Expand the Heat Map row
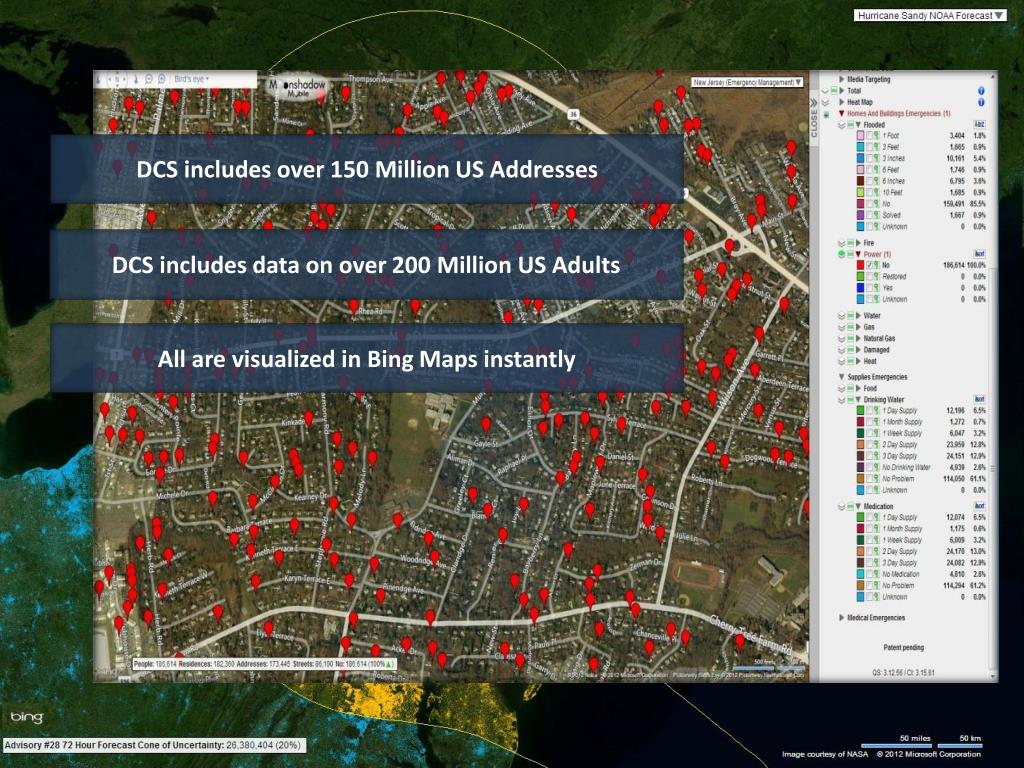The image size is (1024, 768). click(842, 102)
